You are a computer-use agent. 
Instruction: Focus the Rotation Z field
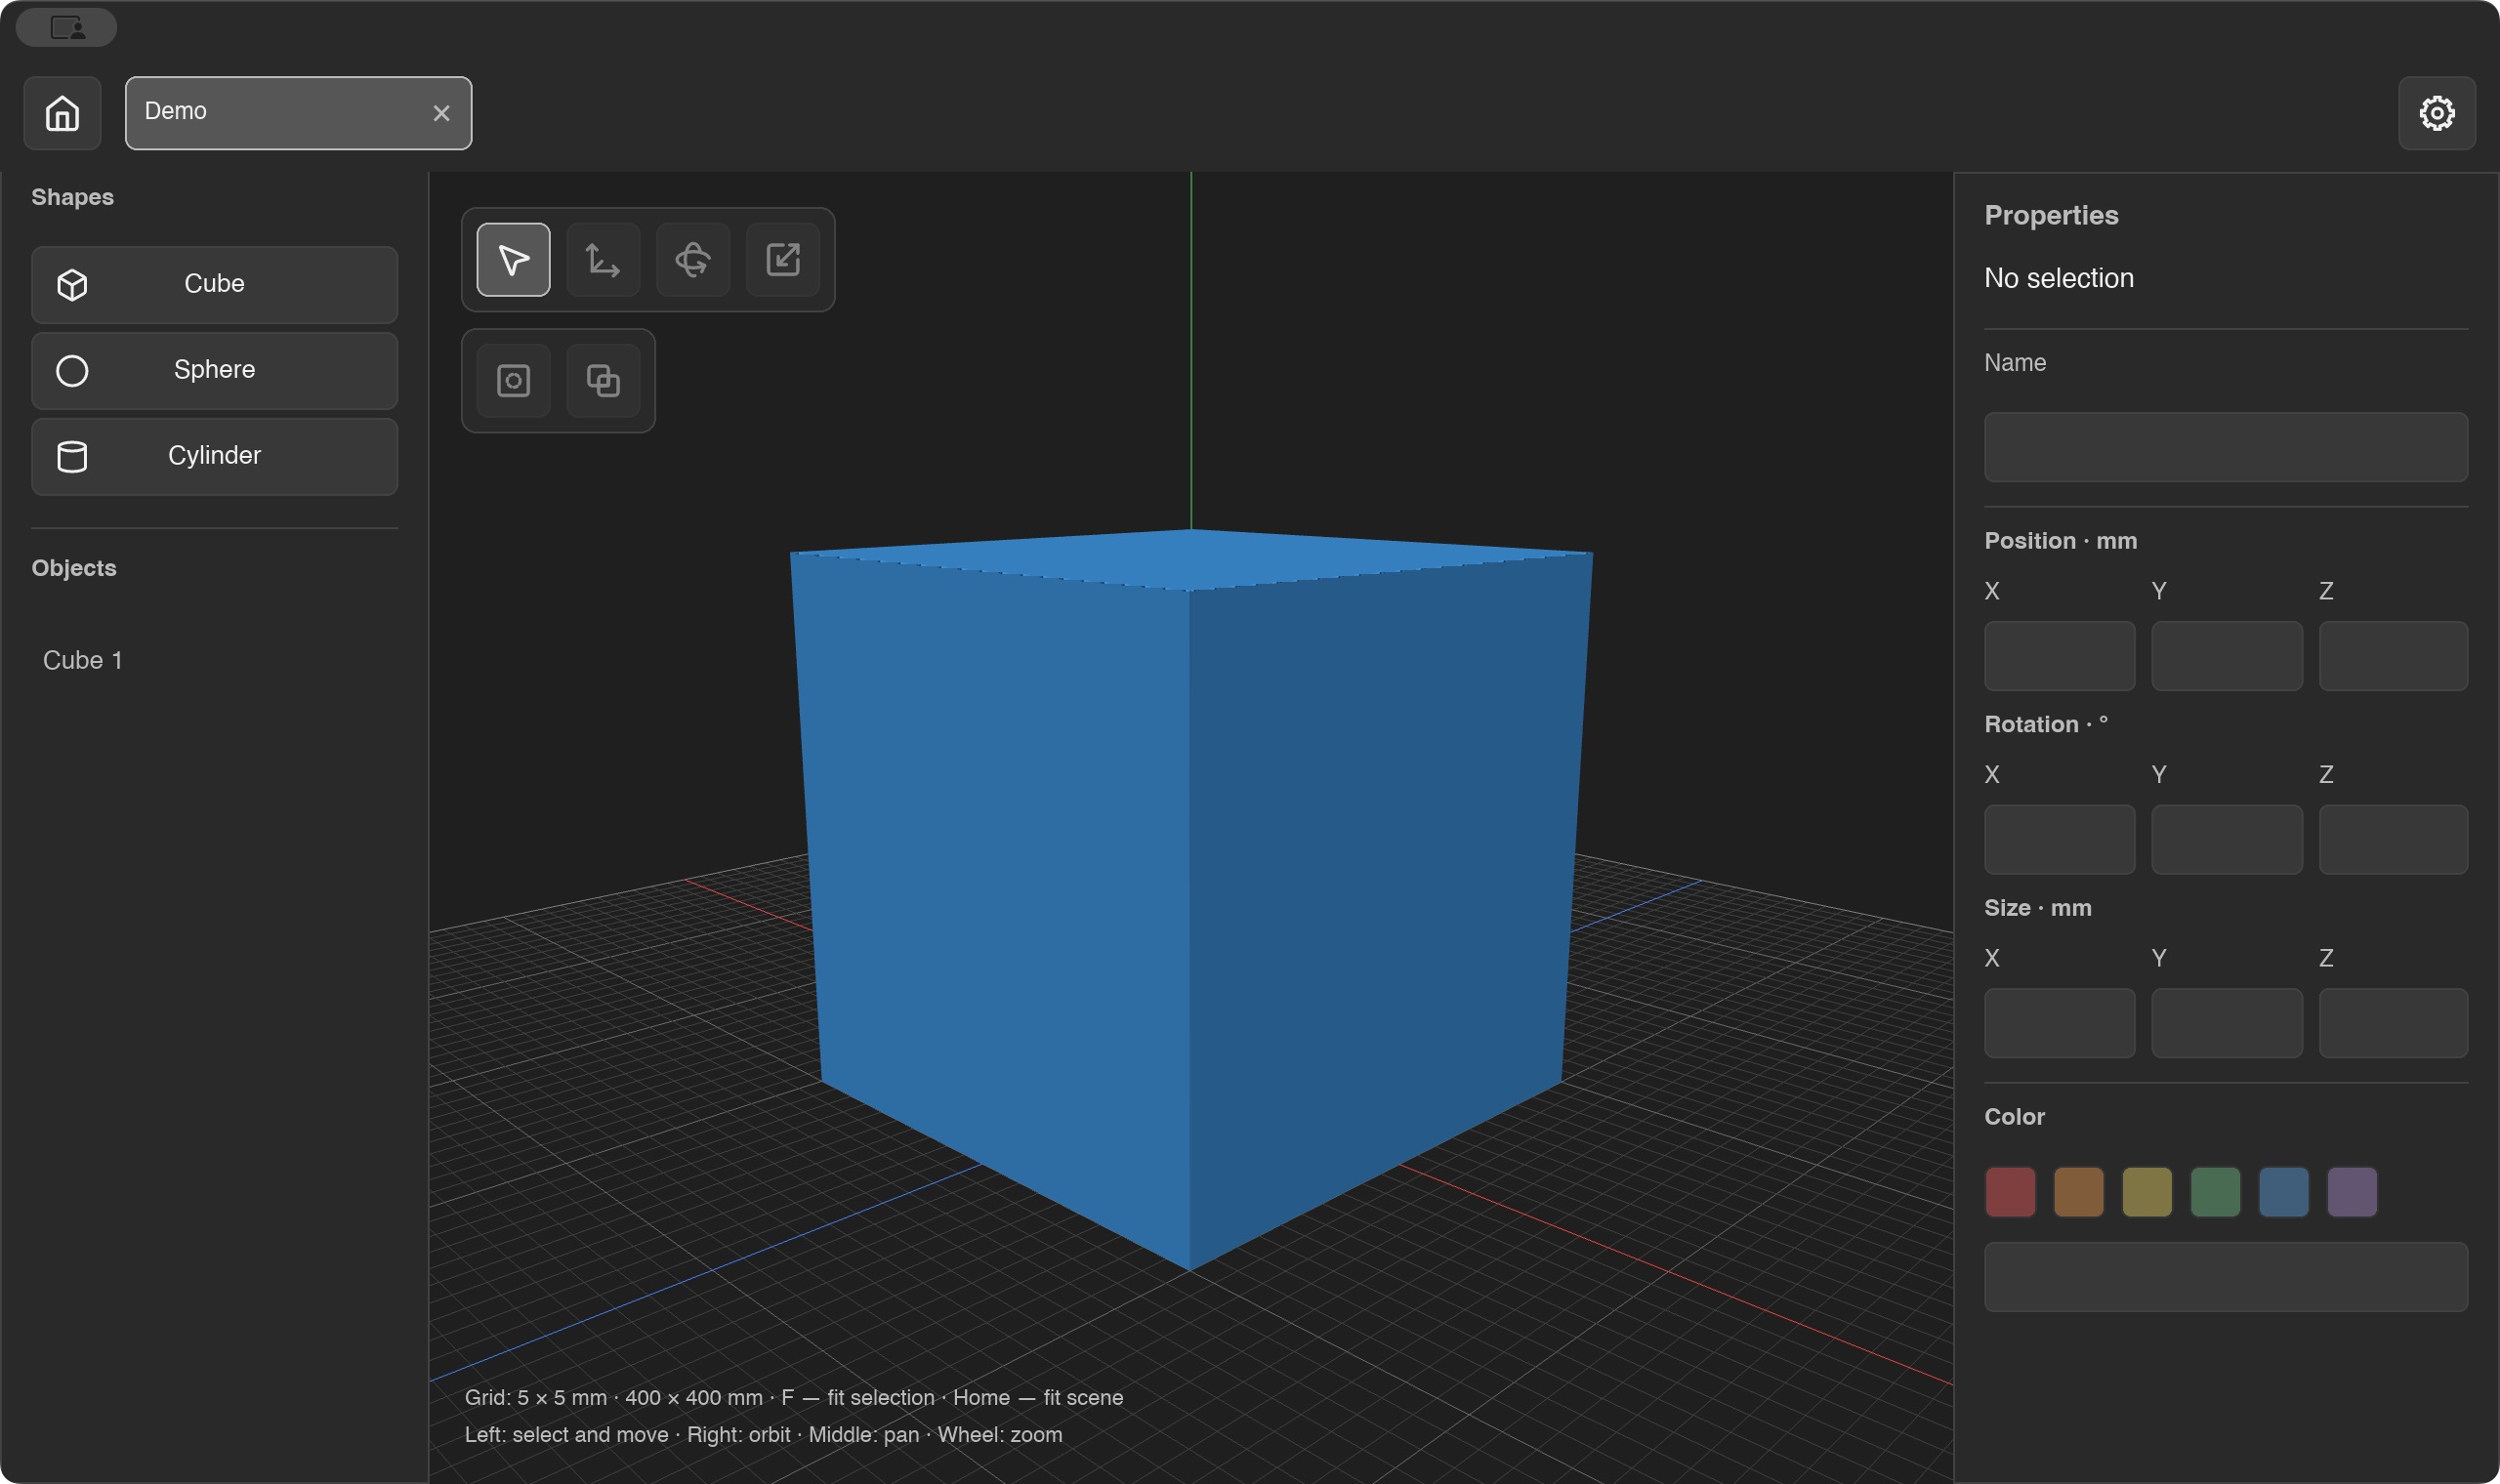pos(2393,840)
